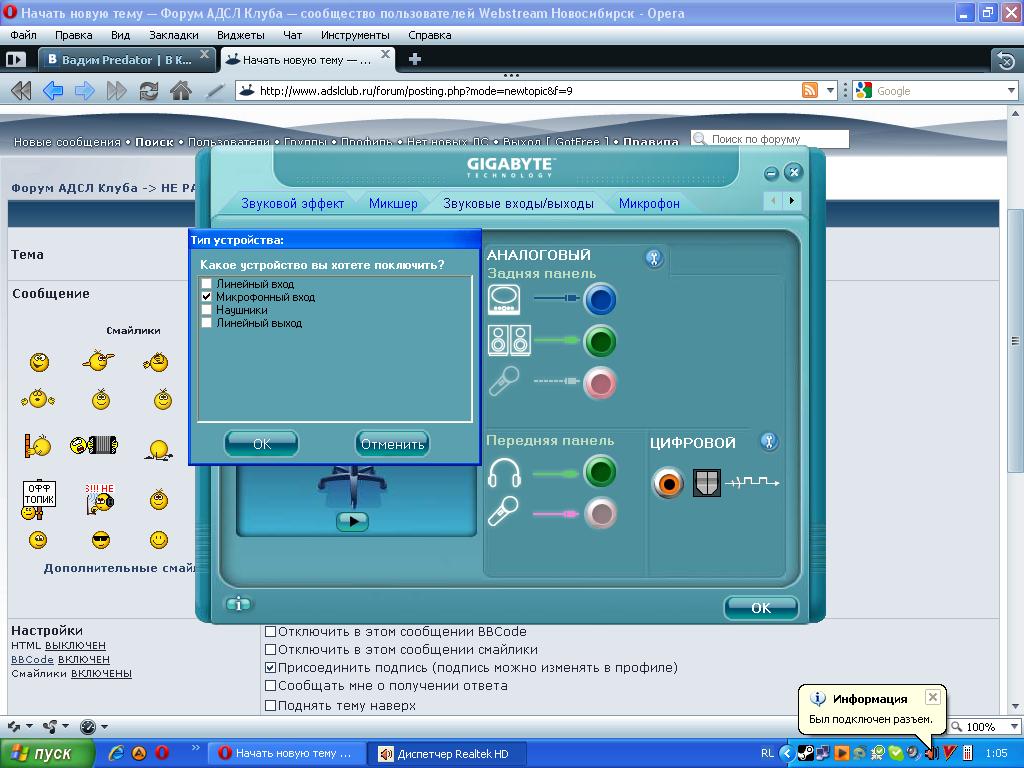Click Opera's home toolbar button
This screenshot has height=768, width=1024.
click(181, 91)
